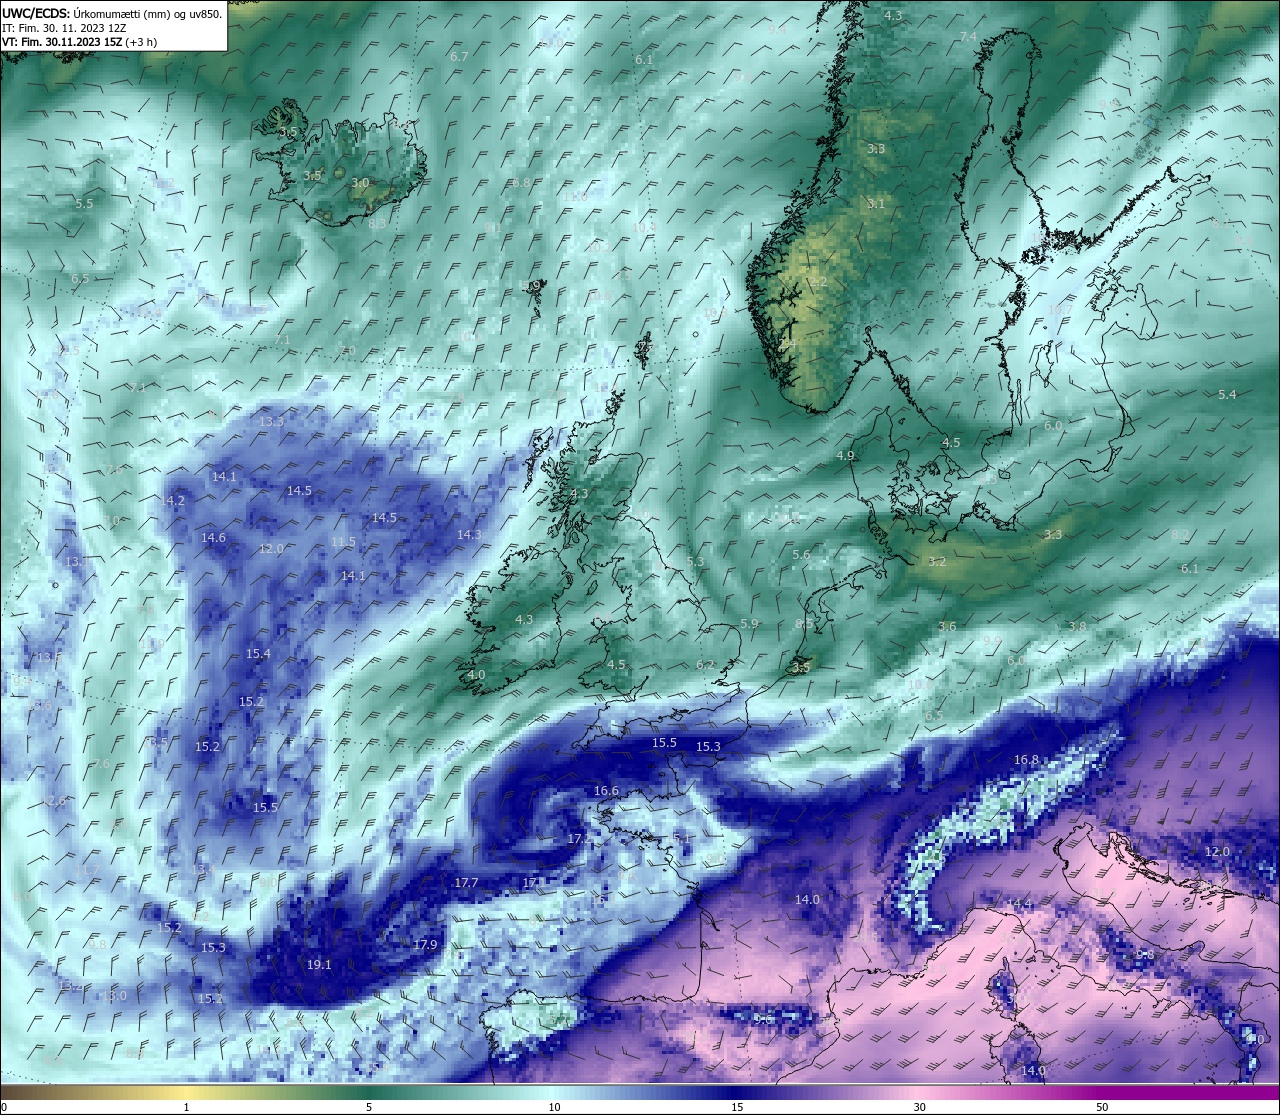Click the '0' label on the color scale
This screenshot has width=1280, height=1115.
[4, 1107]
